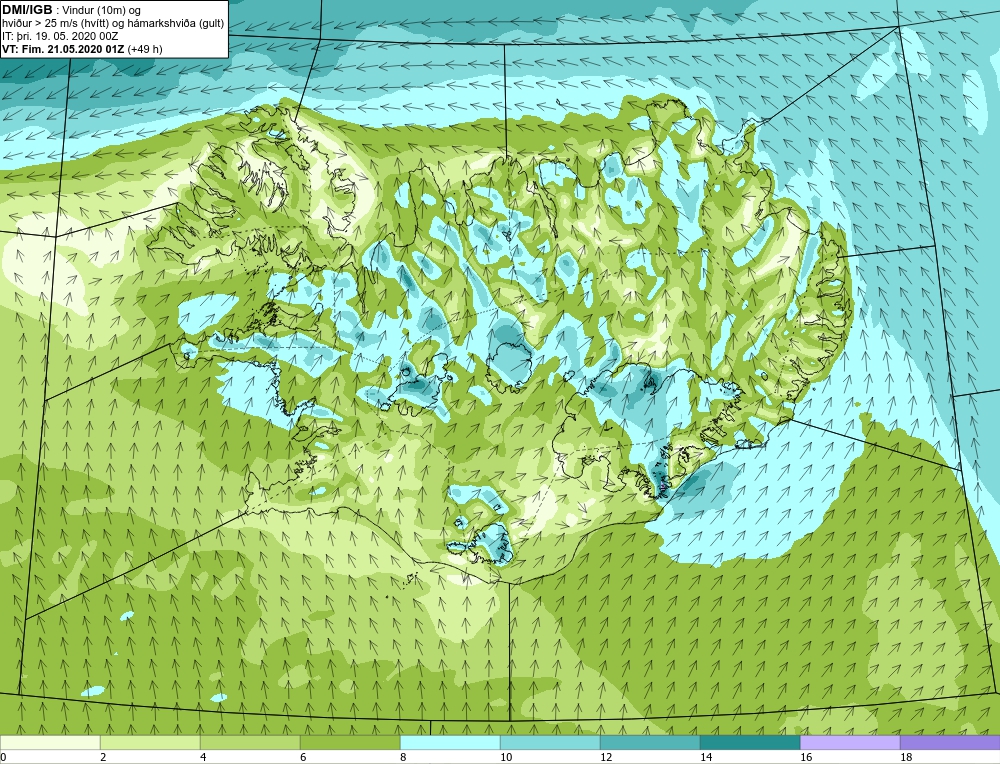
Task: Click the 4–6 m/s green legend swatch
Action: click(x=250, y=742)
